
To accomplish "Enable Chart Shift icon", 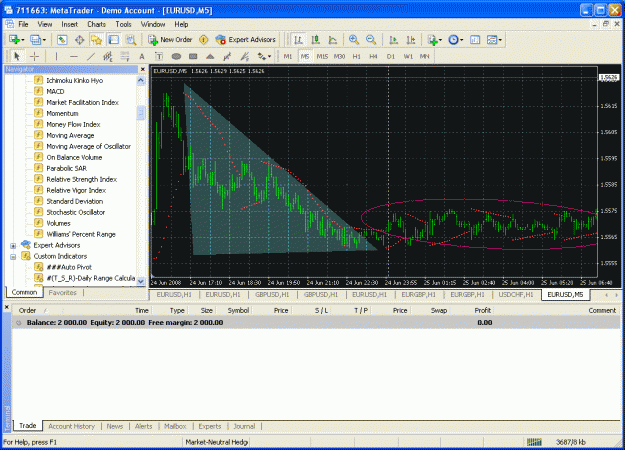I will pyautogui.click(x=411, y=39).
